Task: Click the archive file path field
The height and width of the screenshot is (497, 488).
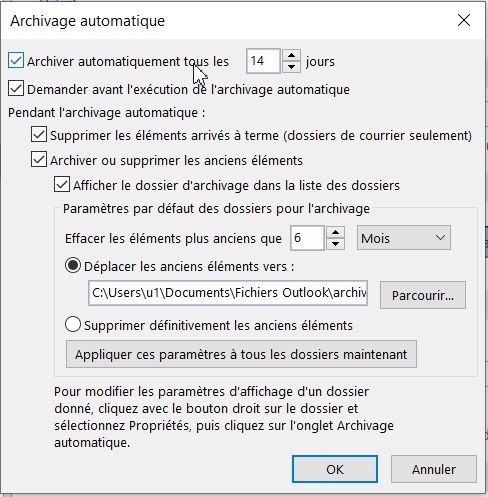Action: point(228,293)
